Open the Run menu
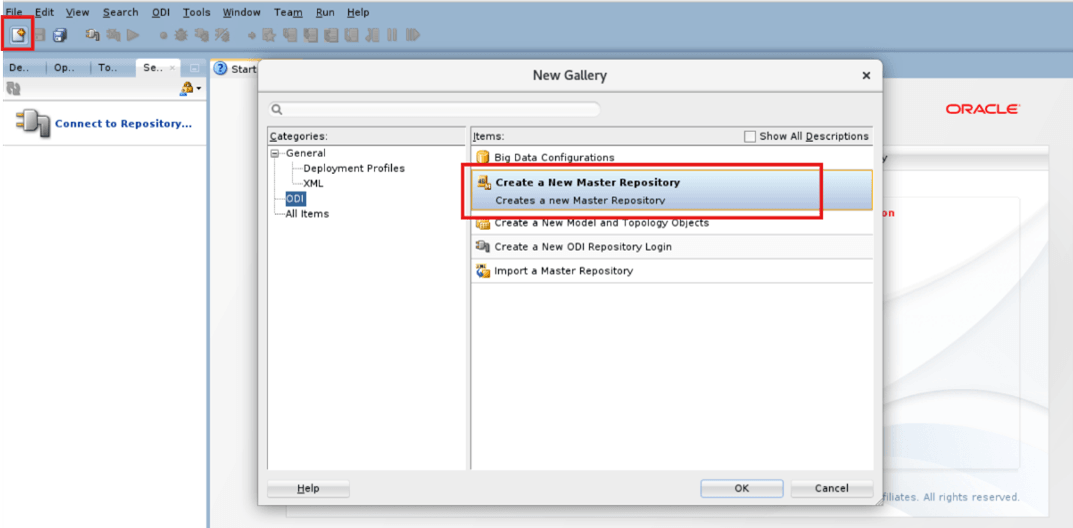1073x528 pixels. (325, 12)
